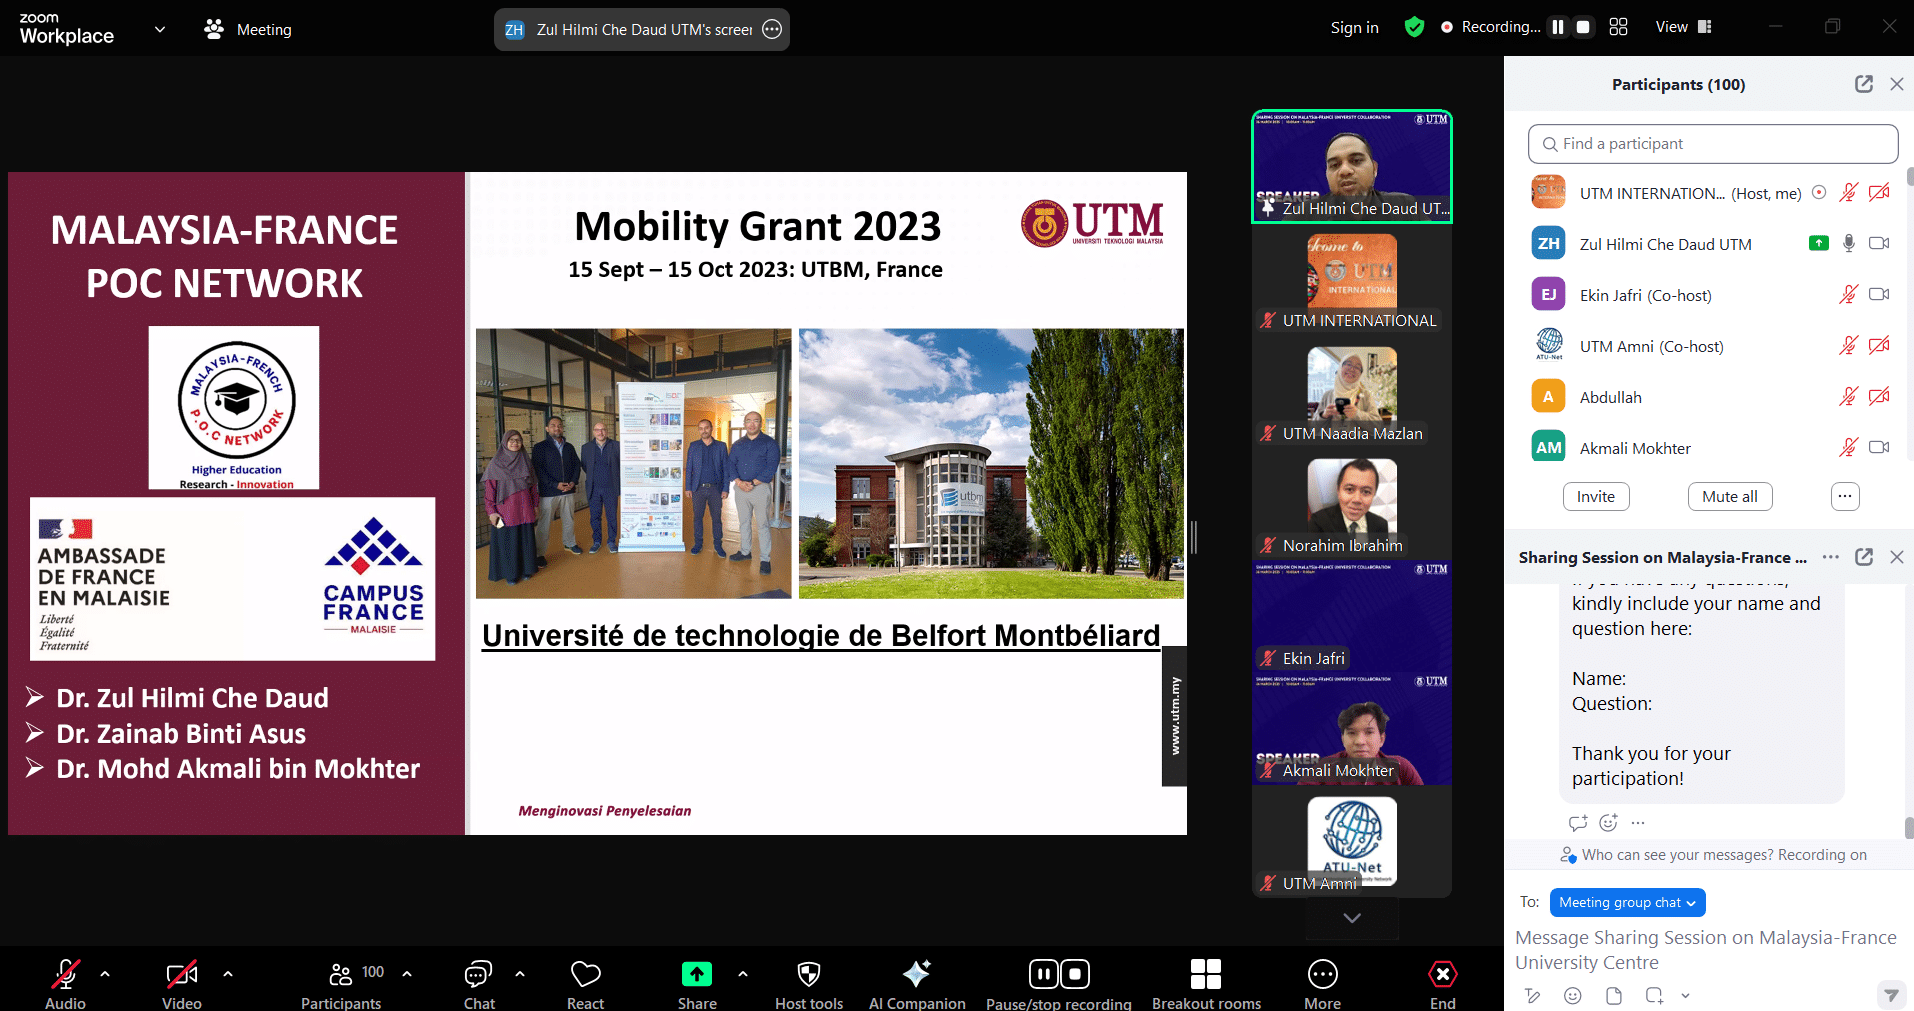
Task: Stop the recording from bottom toolbar
Action: 1075,974
